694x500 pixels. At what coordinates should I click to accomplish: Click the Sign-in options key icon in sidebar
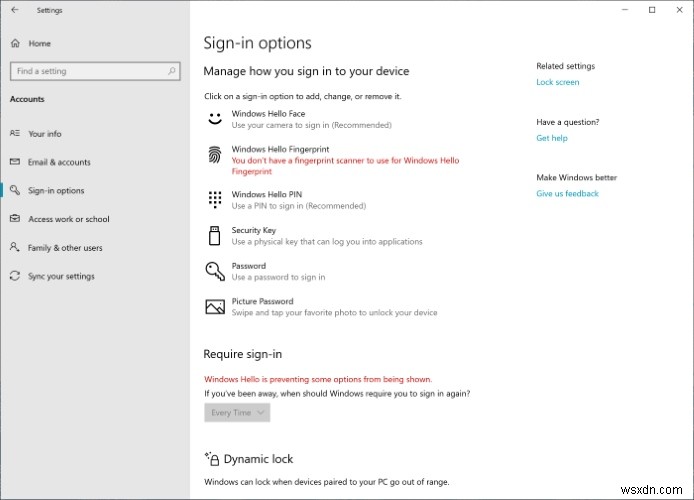(15, 190)
